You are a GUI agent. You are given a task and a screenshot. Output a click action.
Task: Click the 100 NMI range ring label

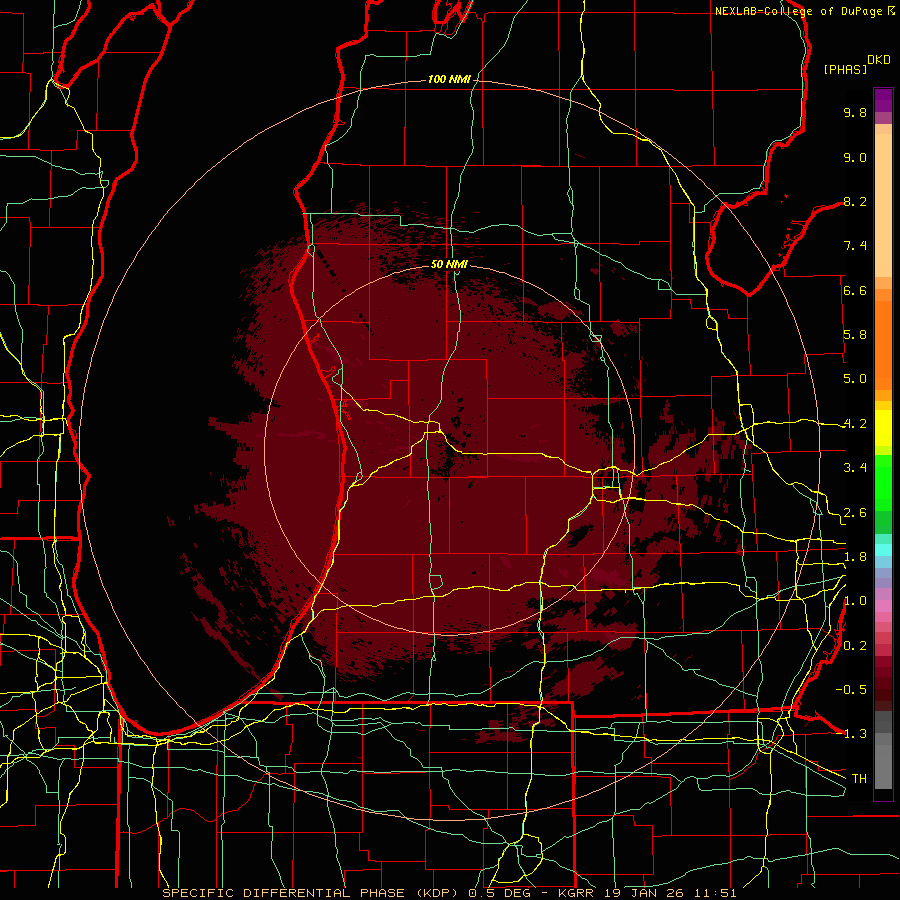click(449, 79)
